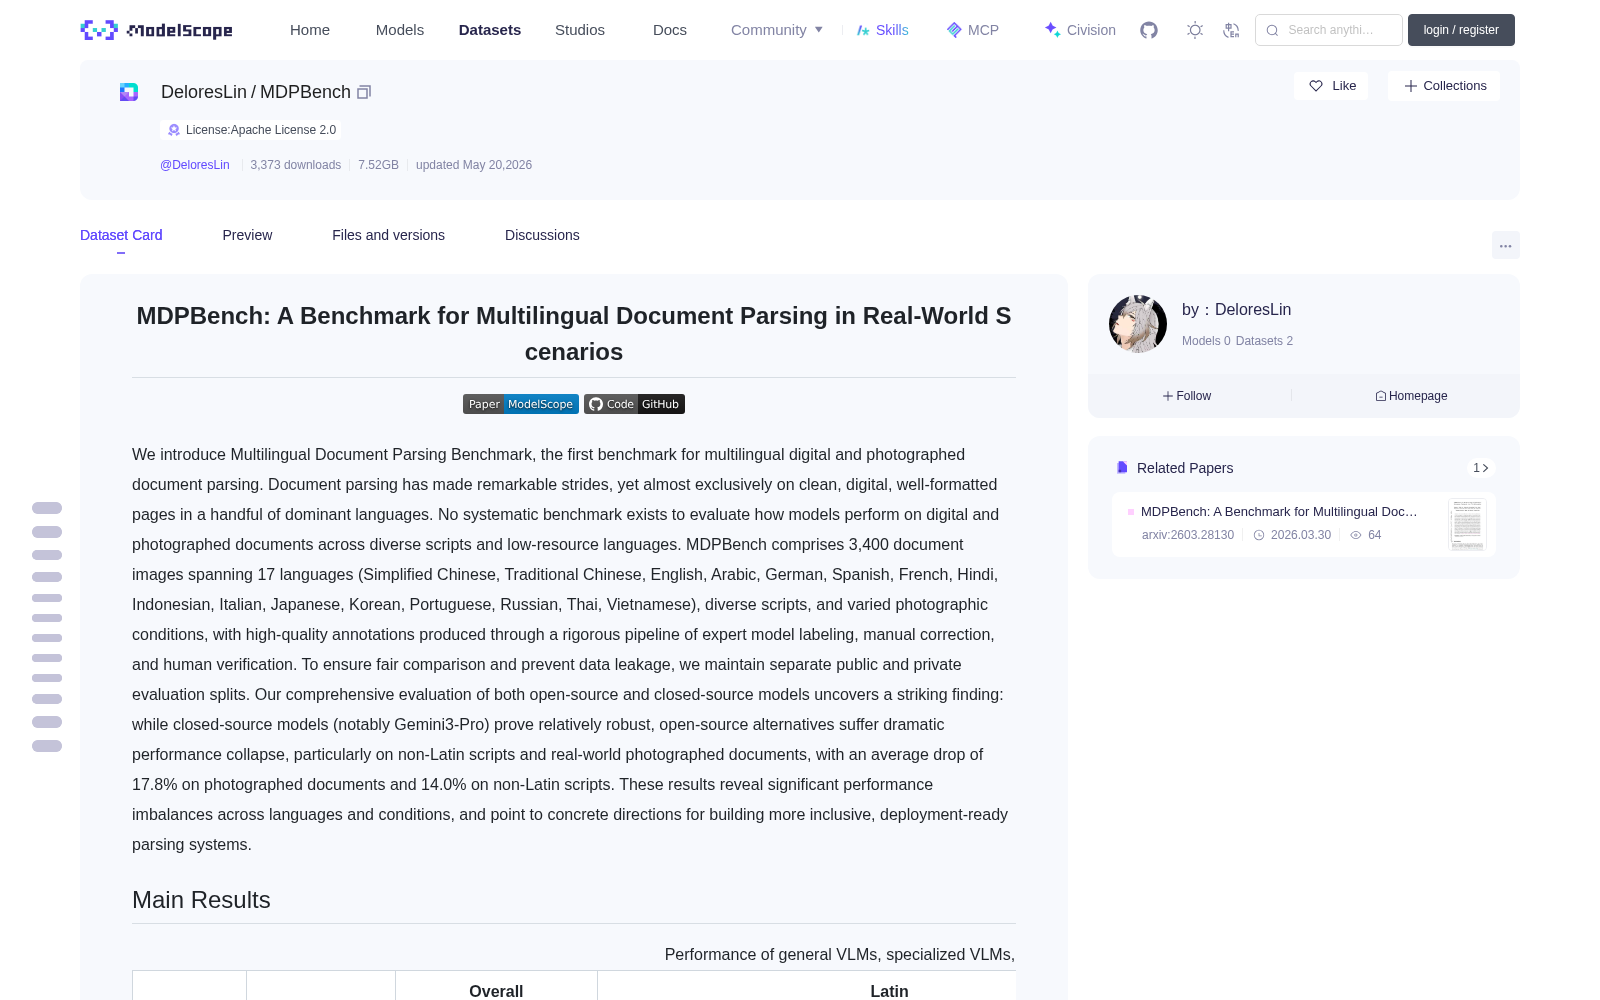Click the by: DeloresLin author name

pos(1236,310)
